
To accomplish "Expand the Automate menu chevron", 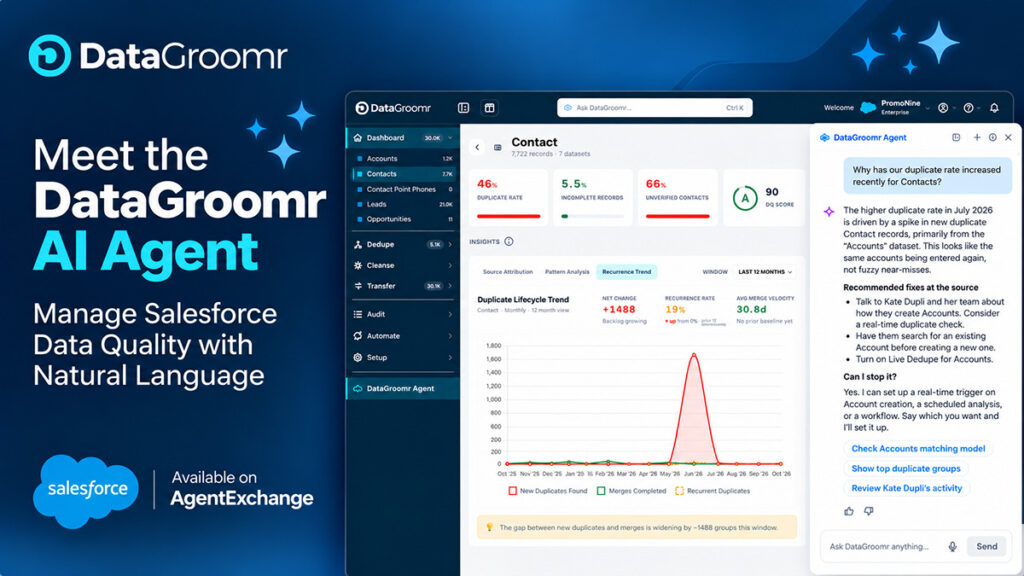I will [x=450, y=336].
